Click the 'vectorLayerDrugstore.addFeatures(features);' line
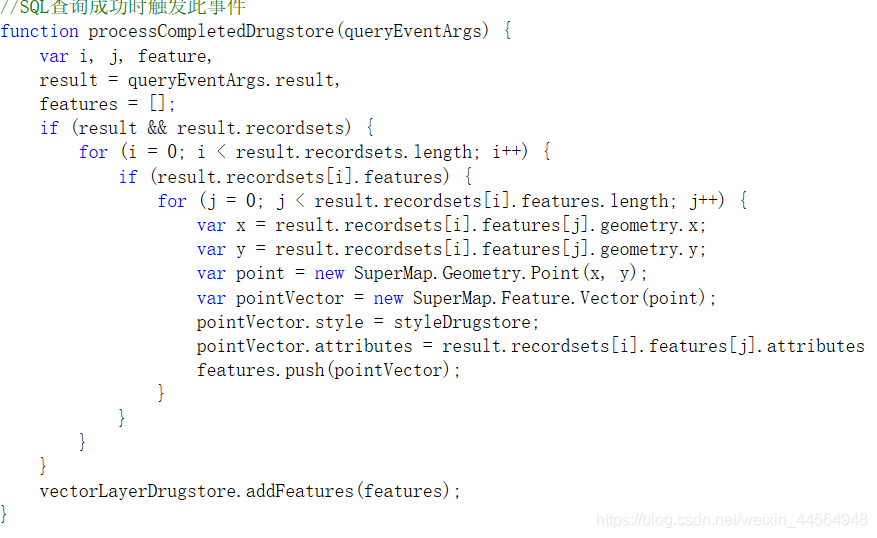Screen dimensions: 877x538 click(x=250, y=492)
